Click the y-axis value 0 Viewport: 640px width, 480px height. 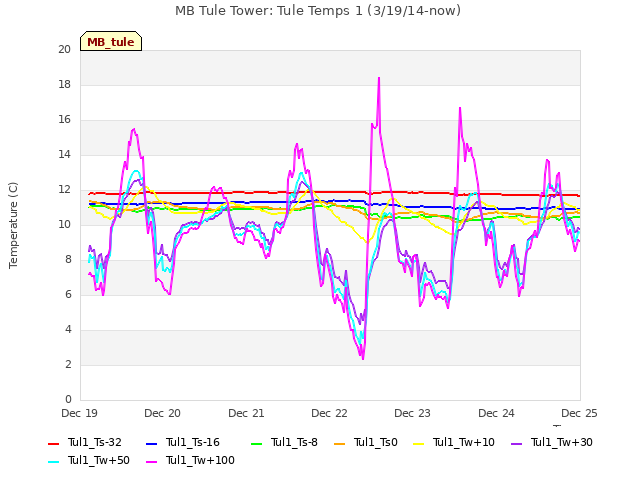(68, 399)
